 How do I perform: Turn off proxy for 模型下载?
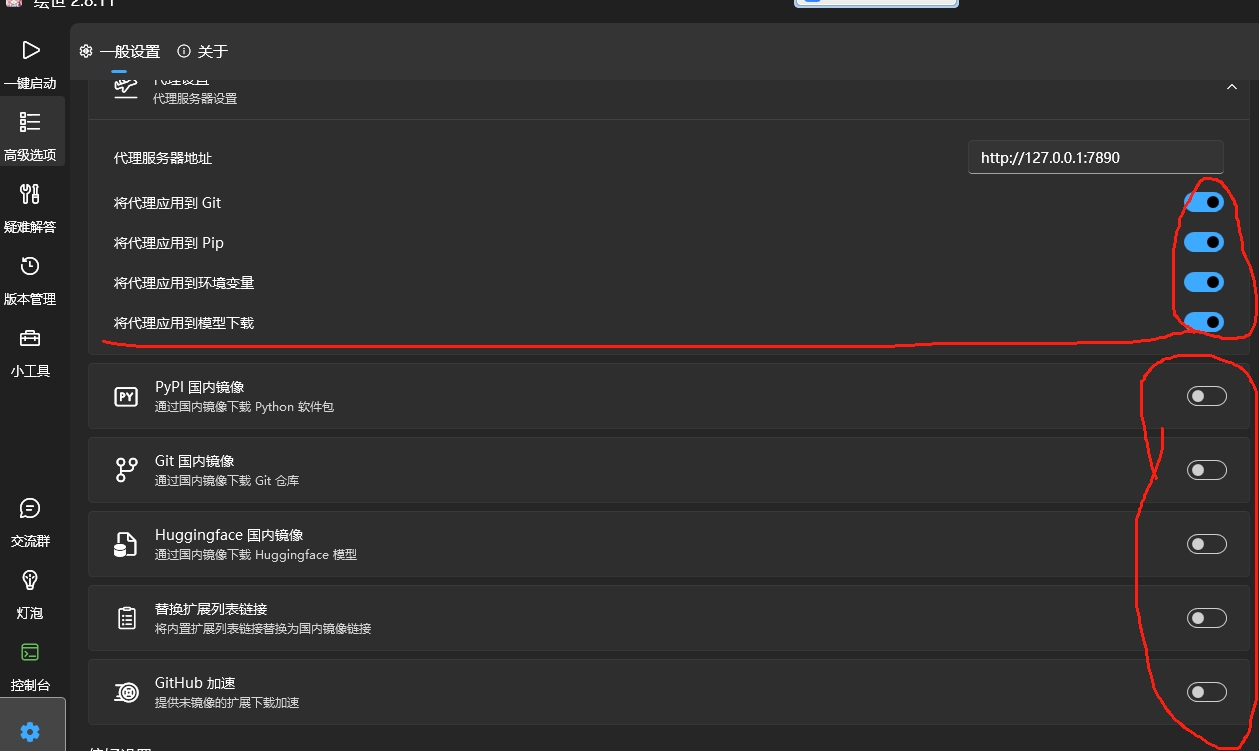pyautogui.click(x=1204, y=322)
